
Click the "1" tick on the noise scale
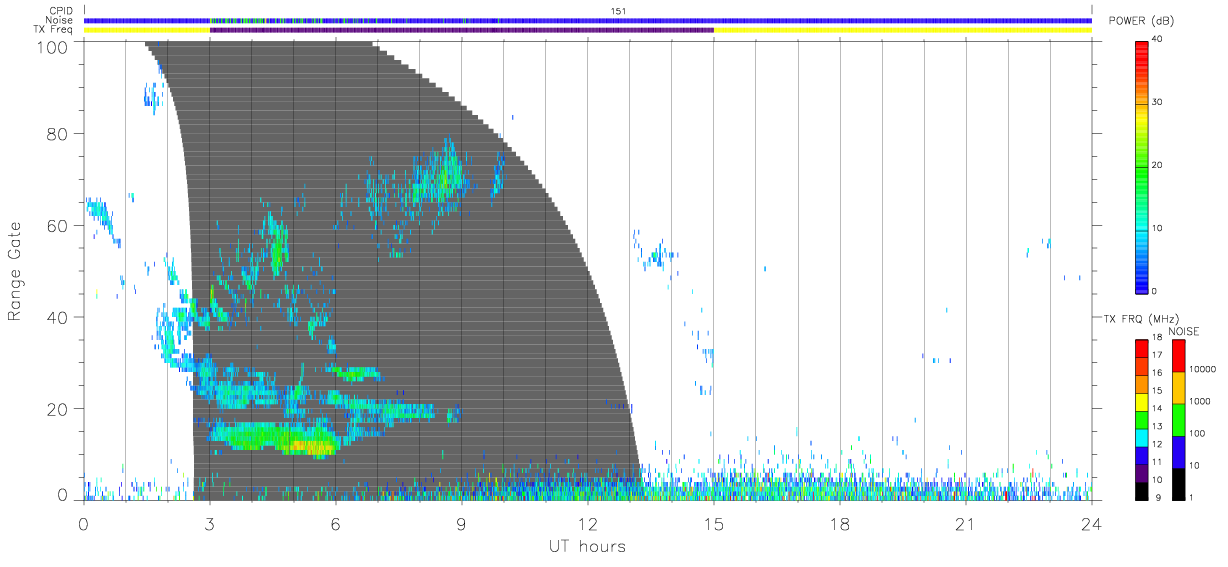(1192, 497)
